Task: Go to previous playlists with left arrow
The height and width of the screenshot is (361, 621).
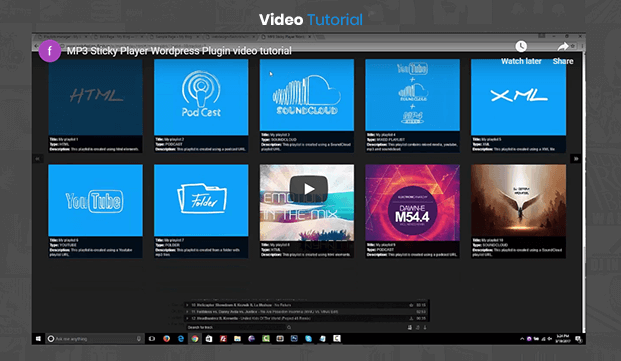Action: coord(38,159)
